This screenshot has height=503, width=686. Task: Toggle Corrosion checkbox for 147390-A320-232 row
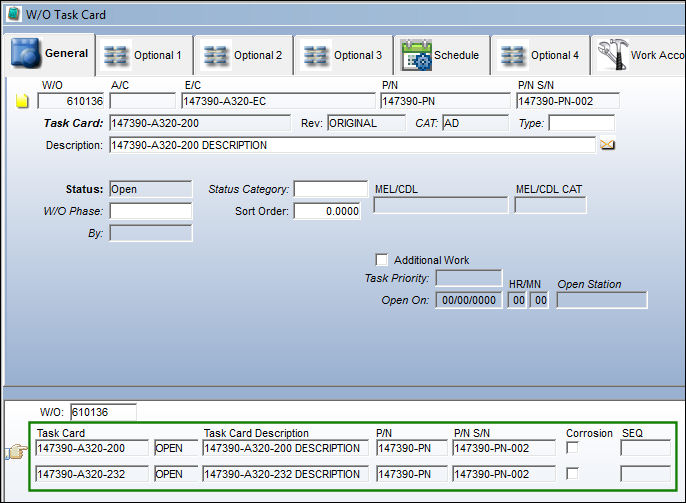click(x=572, y=473)
